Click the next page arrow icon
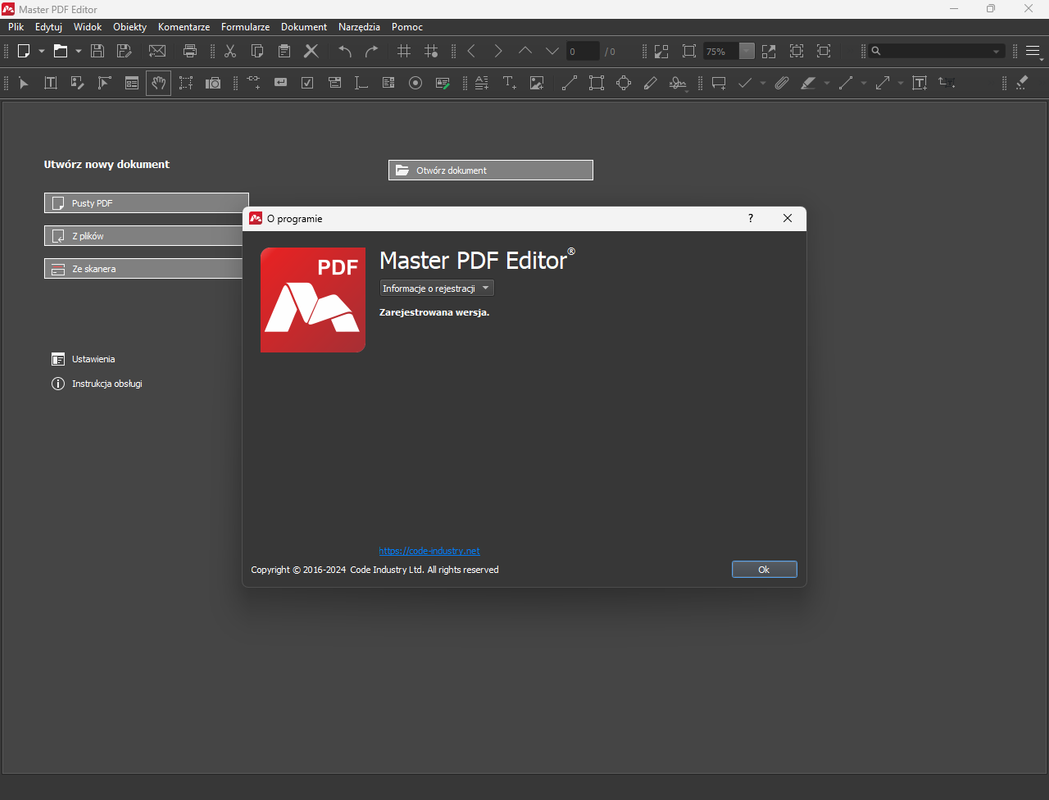This screenshot has height=800, width=1049. click(x=498, y=51)
